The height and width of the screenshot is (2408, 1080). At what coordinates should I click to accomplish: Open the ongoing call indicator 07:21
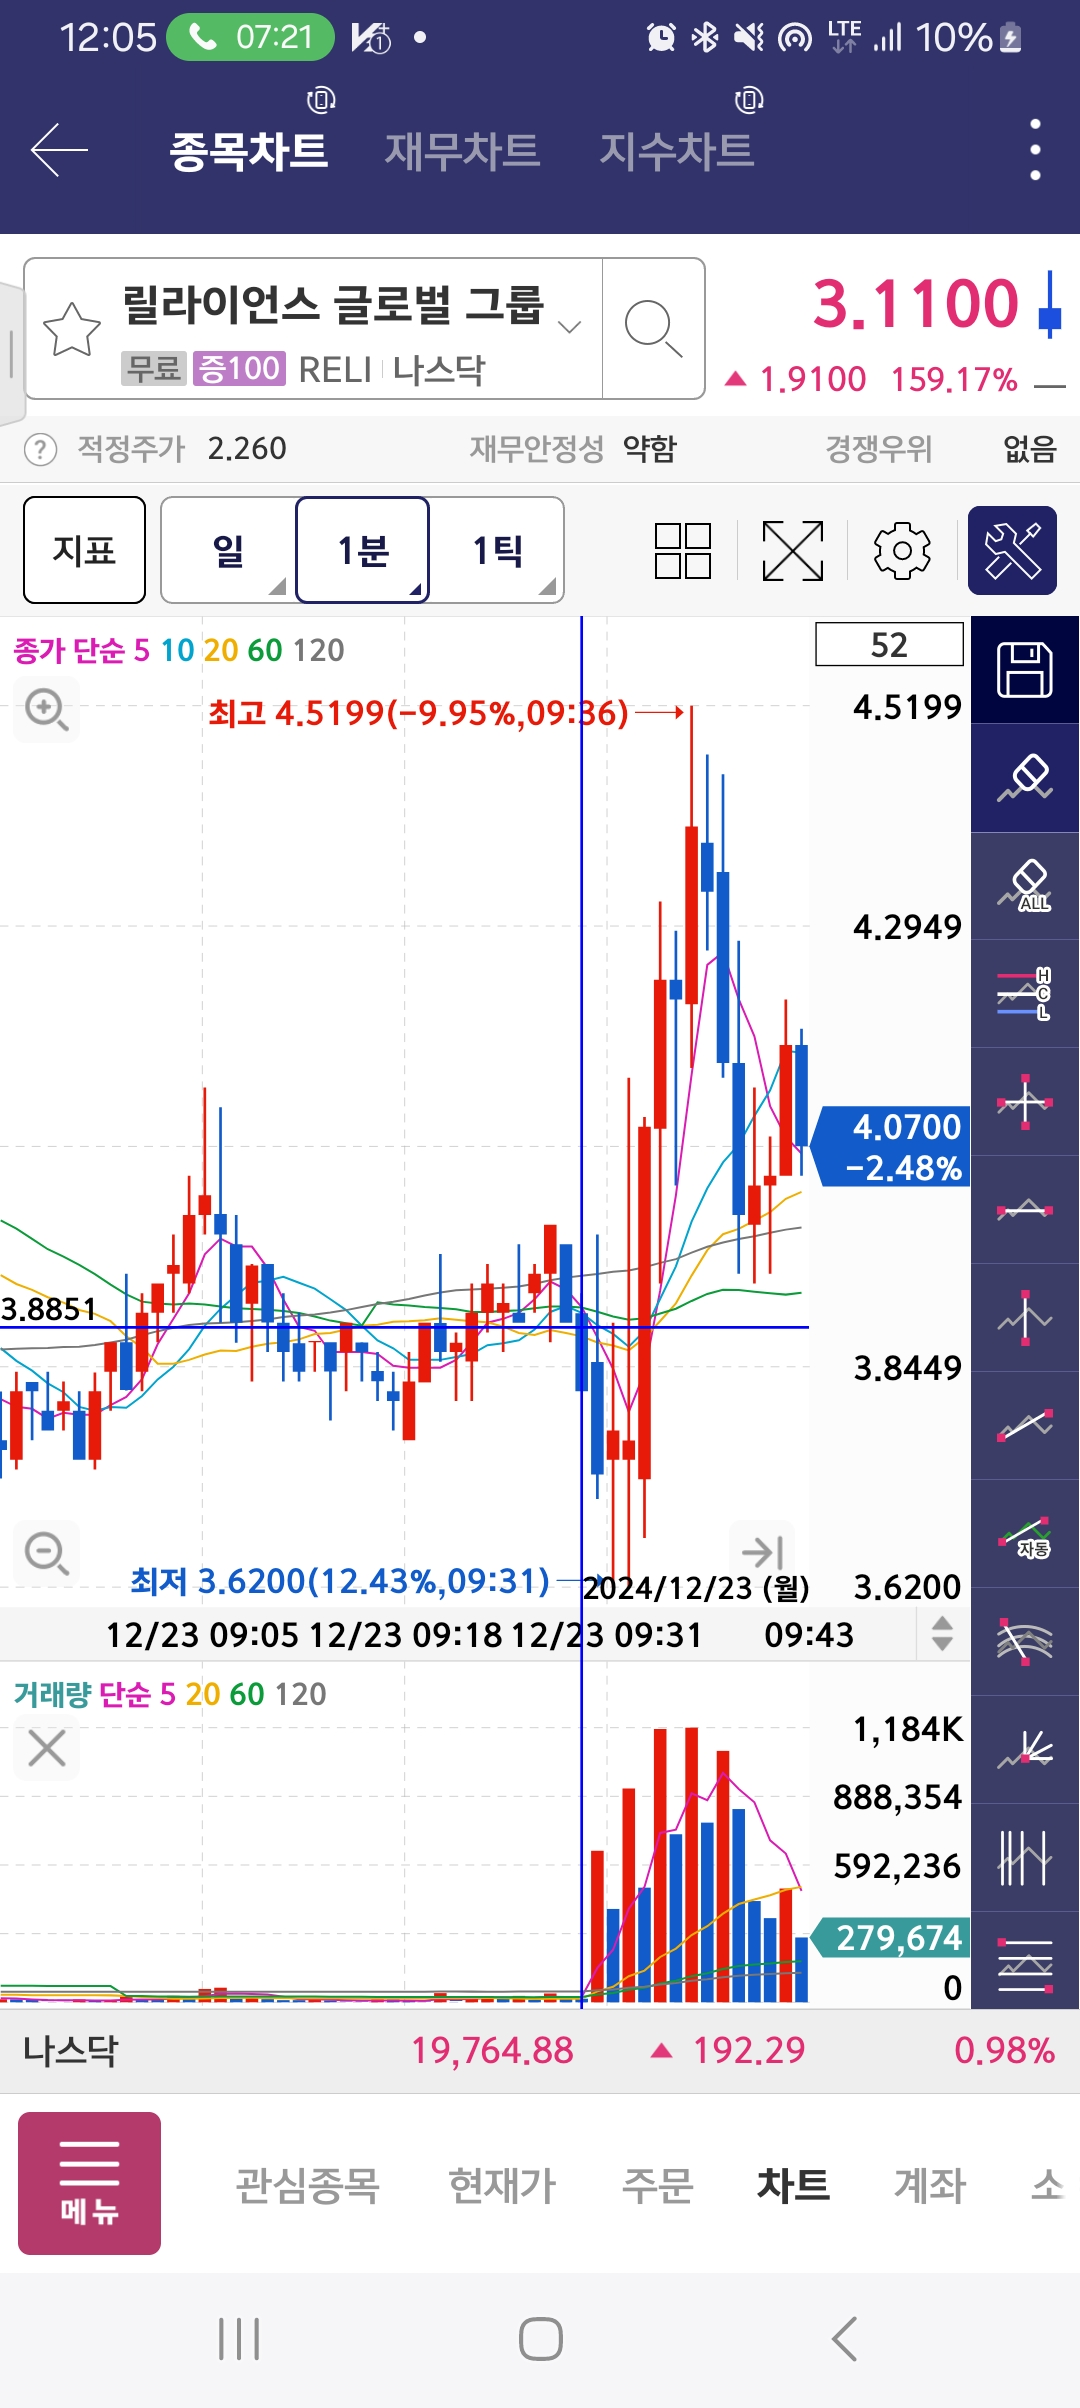250,37
